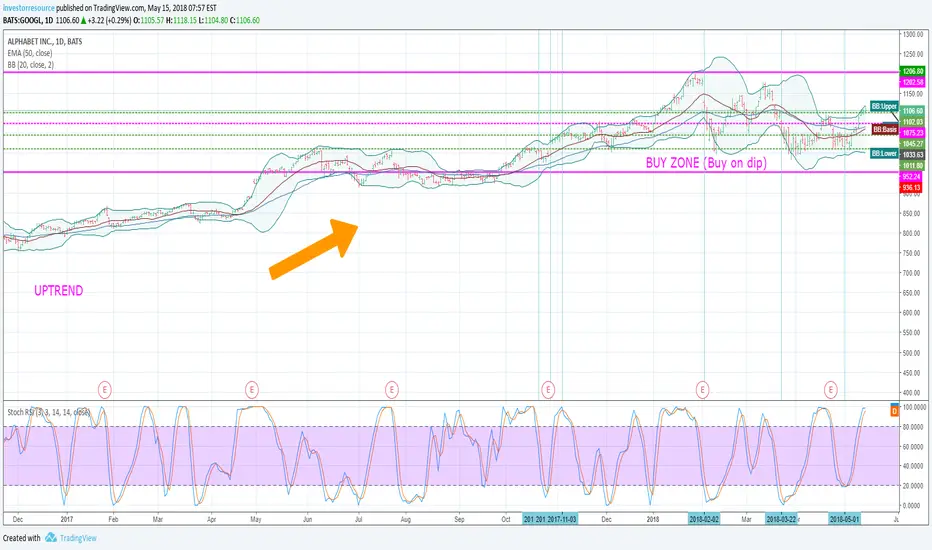Screen dimensions: 932x550
Task: Click the earnings E marker above the May 2017 label
Action: (252, 390)
